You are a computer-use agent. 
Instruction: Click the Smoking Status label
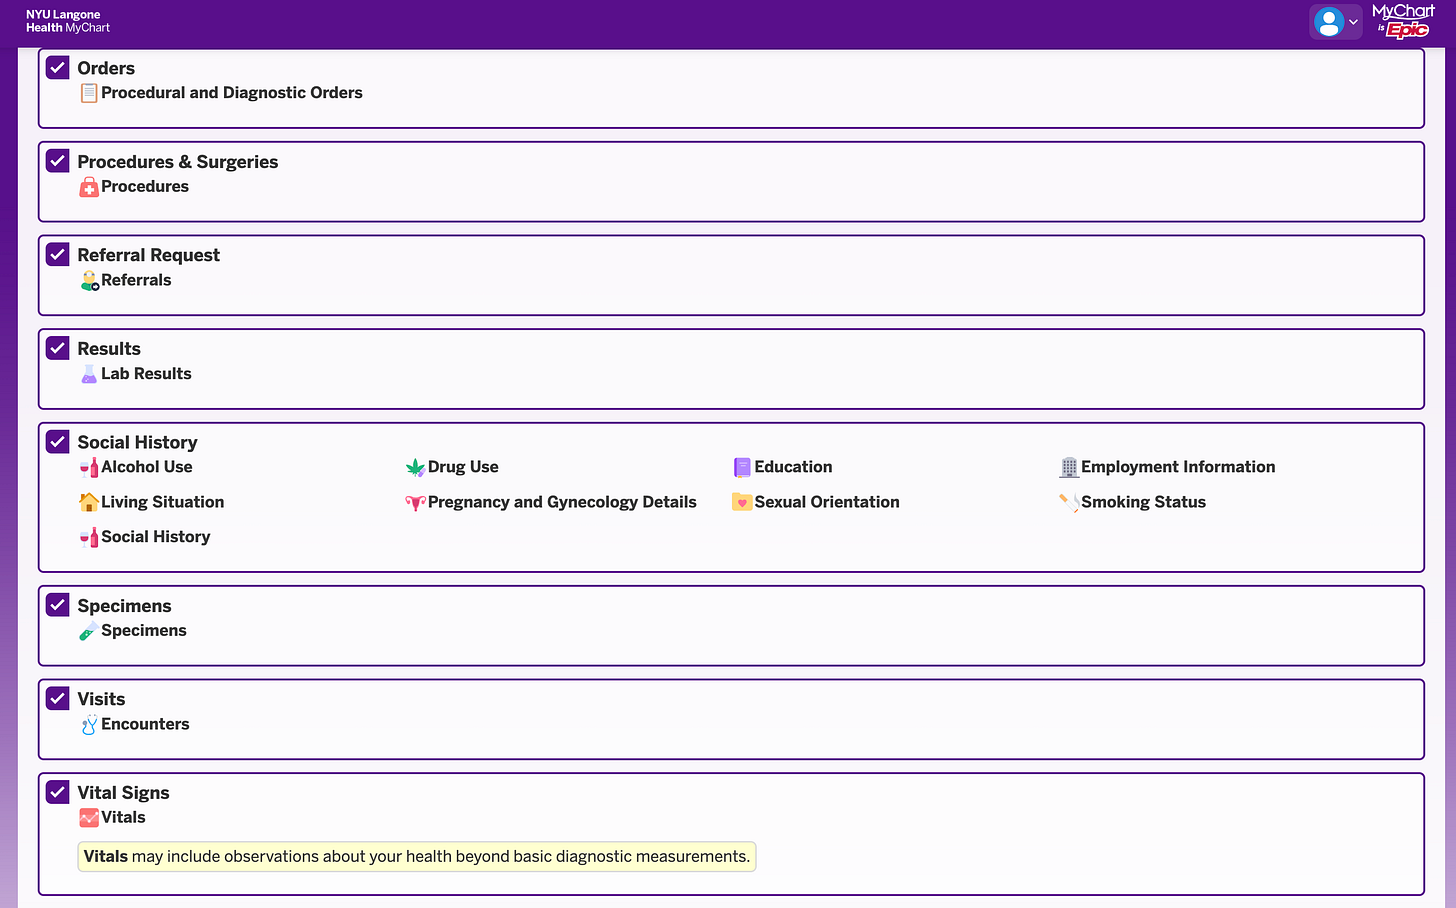[1143, 502]
